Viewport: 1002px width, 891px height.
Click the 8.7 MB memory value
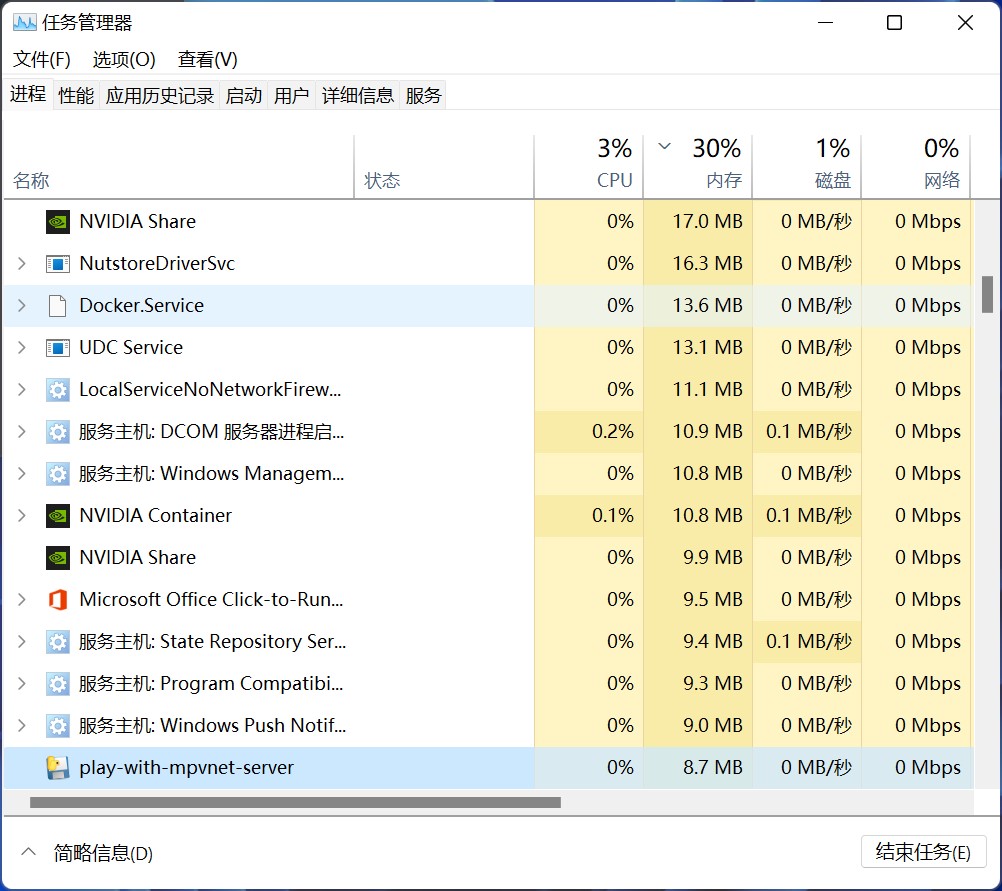pos(713,767)
